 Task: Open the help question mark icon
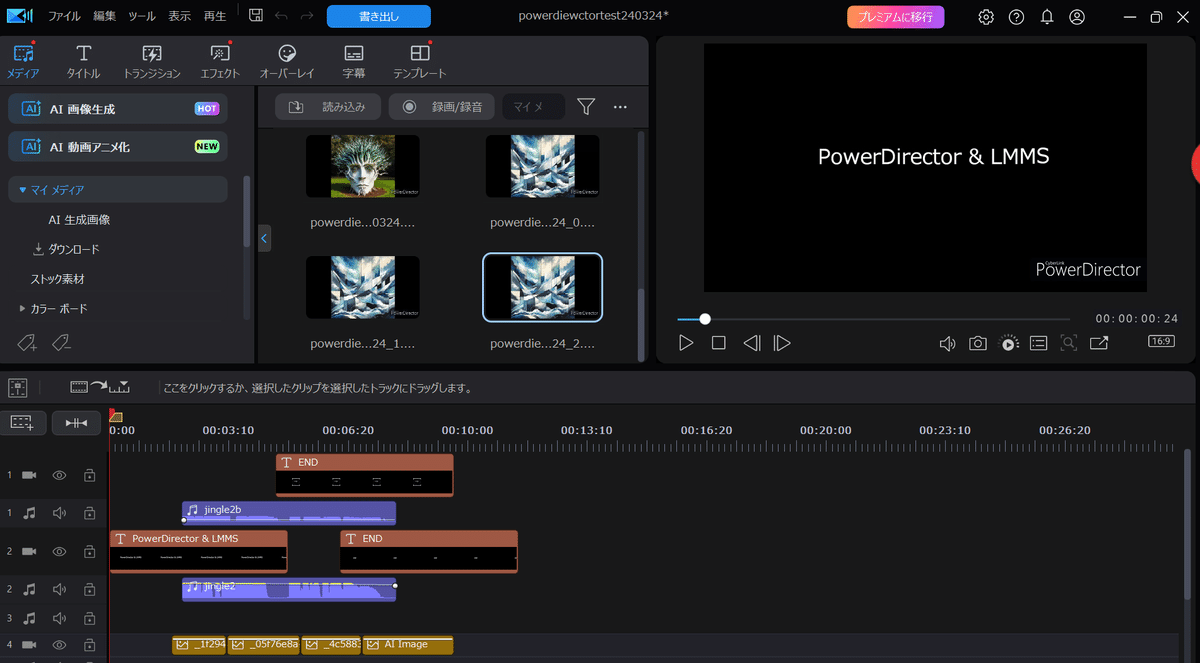(1016, 17)
